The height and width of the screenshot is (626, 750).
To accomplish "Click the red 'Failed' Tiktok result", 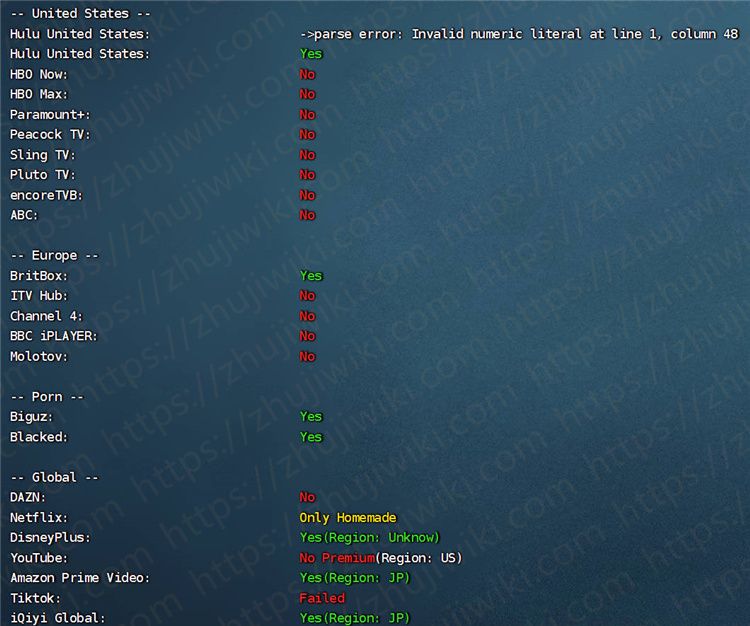I will click(x=322, y=598).
